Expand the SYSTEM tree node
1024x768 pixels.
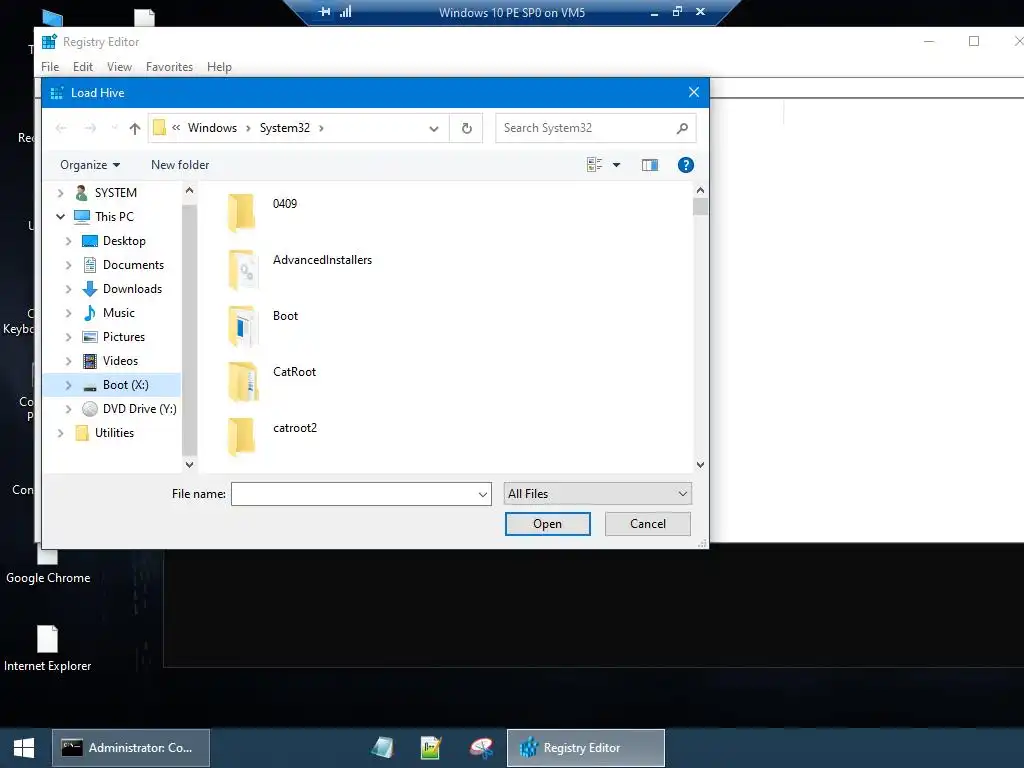[61, 193]
